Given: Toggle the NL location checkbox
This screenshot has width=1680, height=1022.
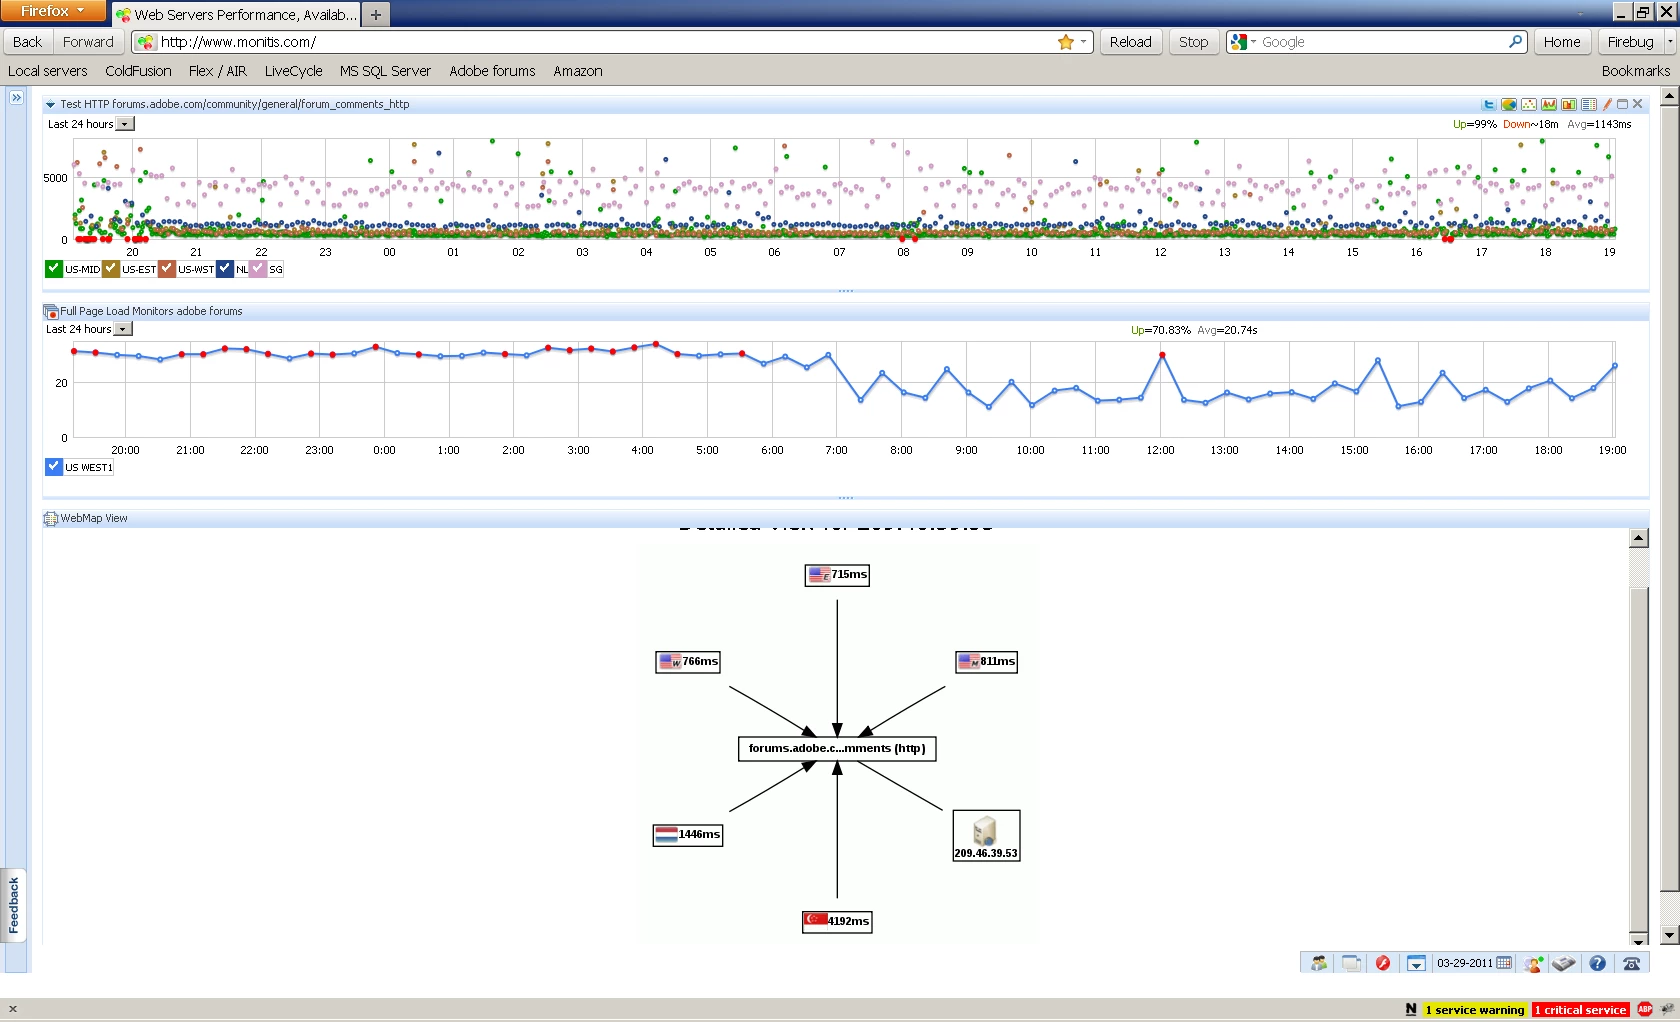Looking at the screenshot, I should pyautogui.click(x=225, y=268).
